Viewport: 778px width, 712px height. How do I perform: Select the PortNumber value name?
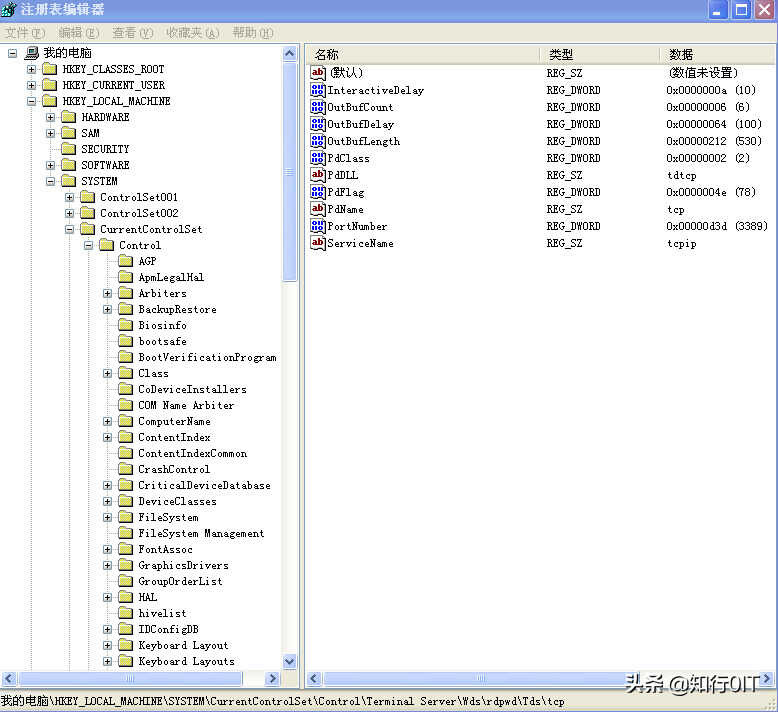(x=357, y=226)
